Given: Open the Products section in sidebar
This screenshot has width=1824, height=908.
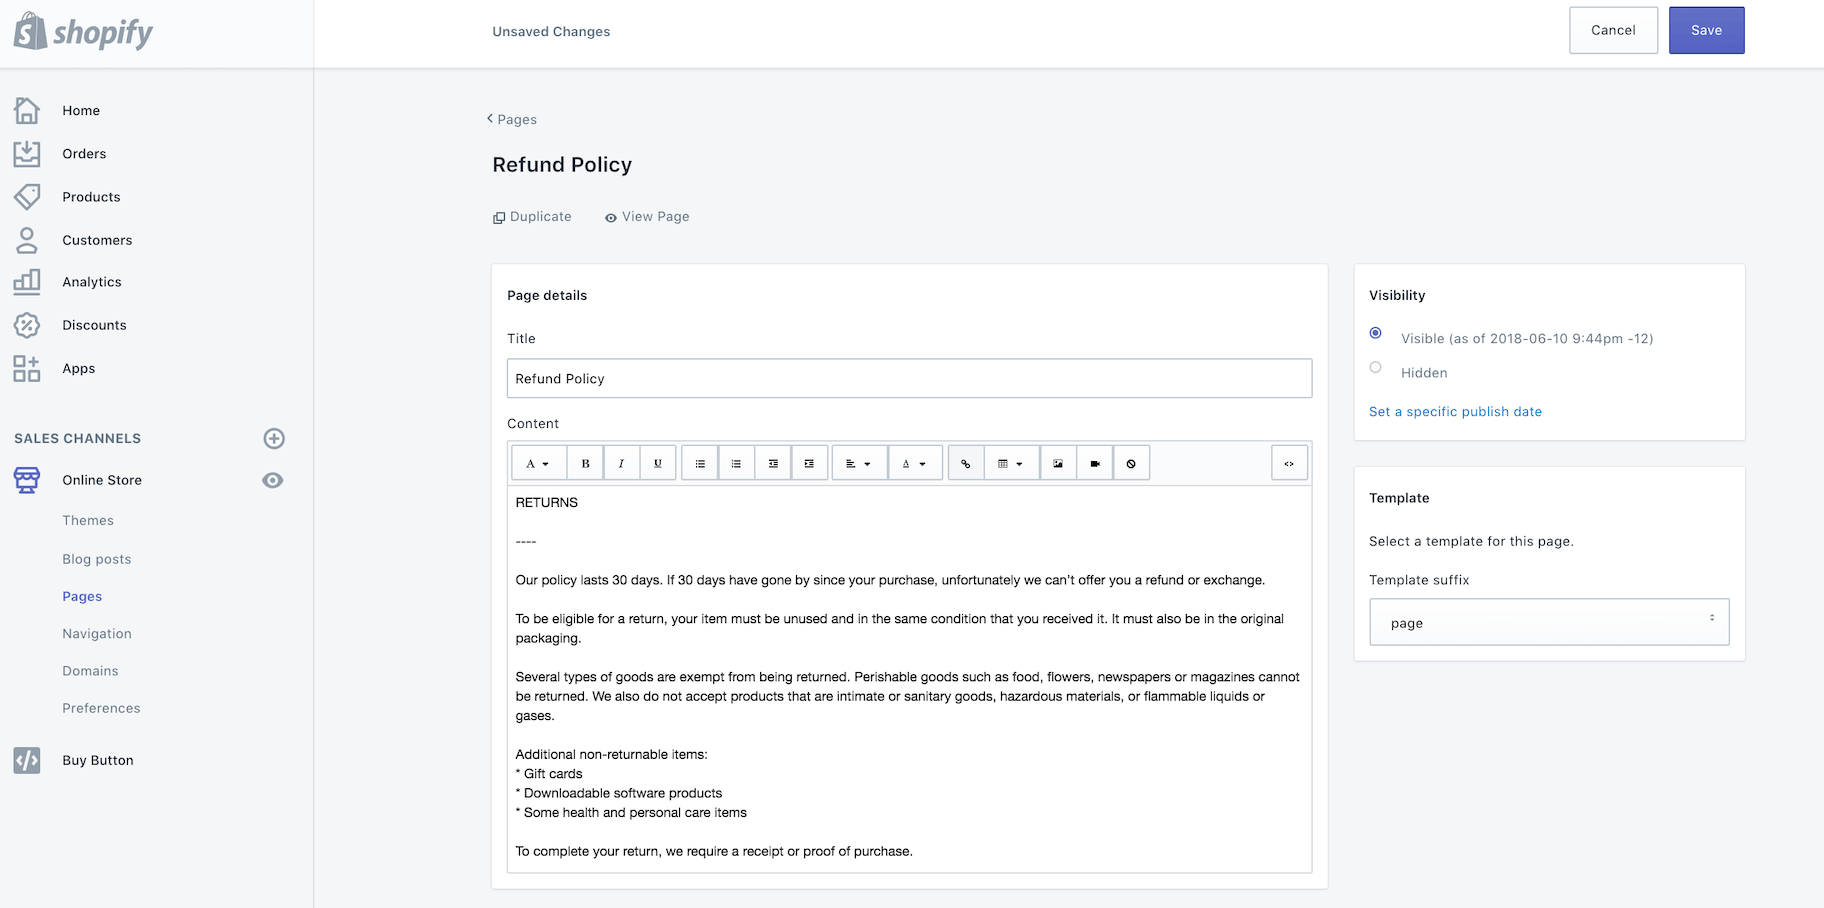Looking at the screenshot, I should coord(91,197).
